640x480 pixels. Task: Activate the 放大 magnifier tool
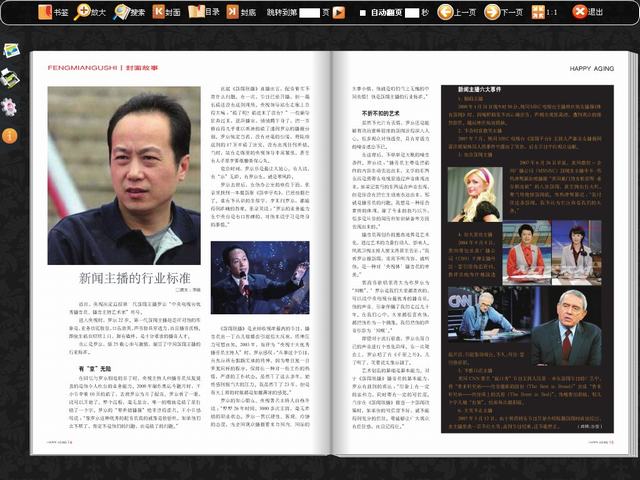(90, 12)
